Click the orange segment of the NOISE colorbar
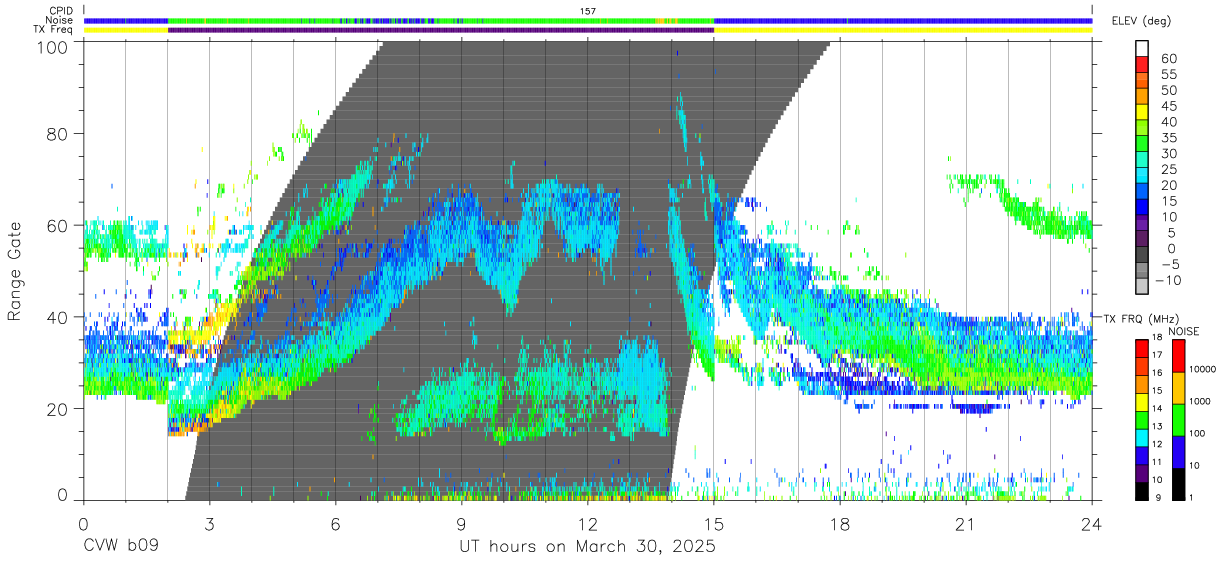The image size is (1228, 567). [x=1181, y=387]
